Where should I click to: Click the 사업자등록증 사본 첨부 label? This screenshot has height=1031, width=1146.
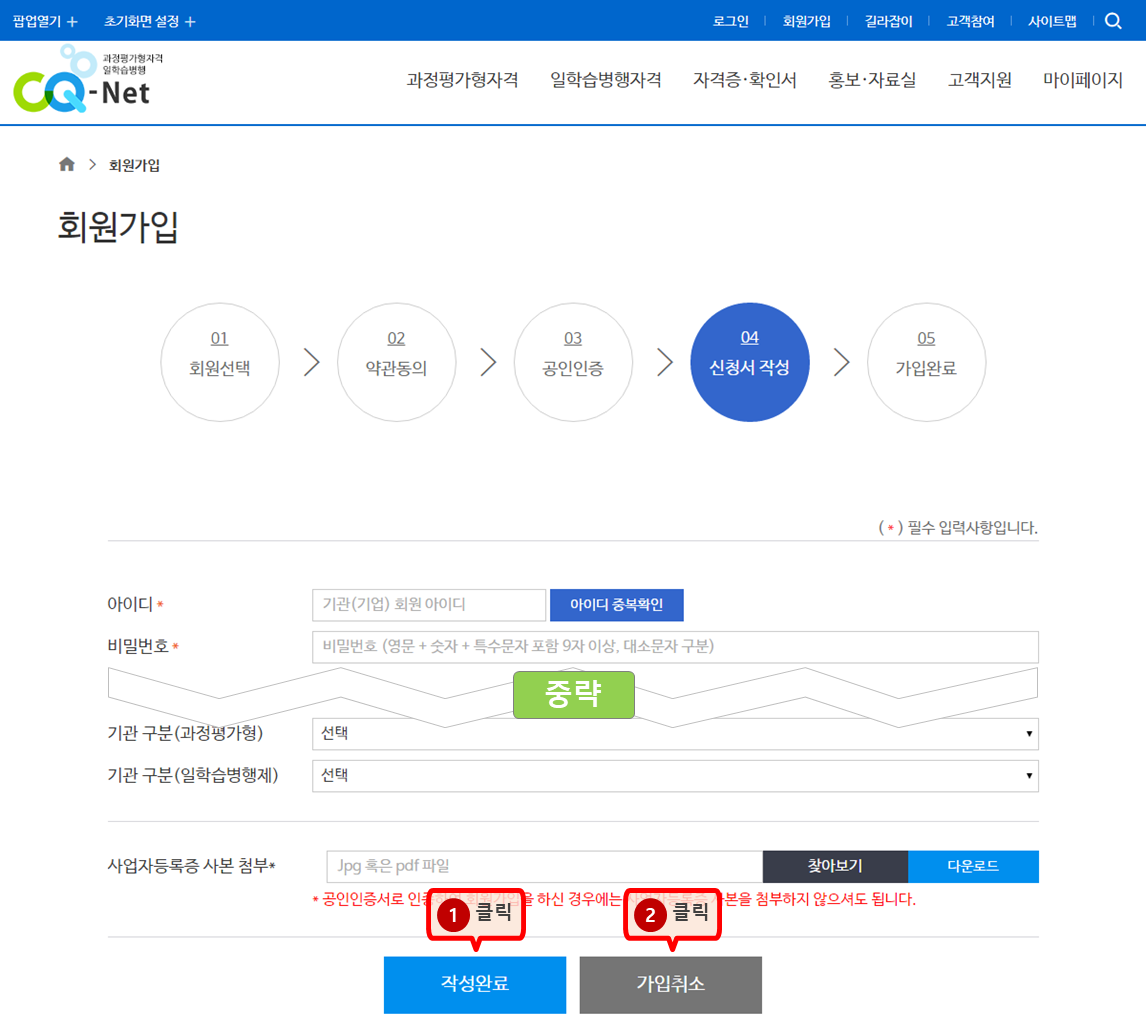click(x=191, y=866)
